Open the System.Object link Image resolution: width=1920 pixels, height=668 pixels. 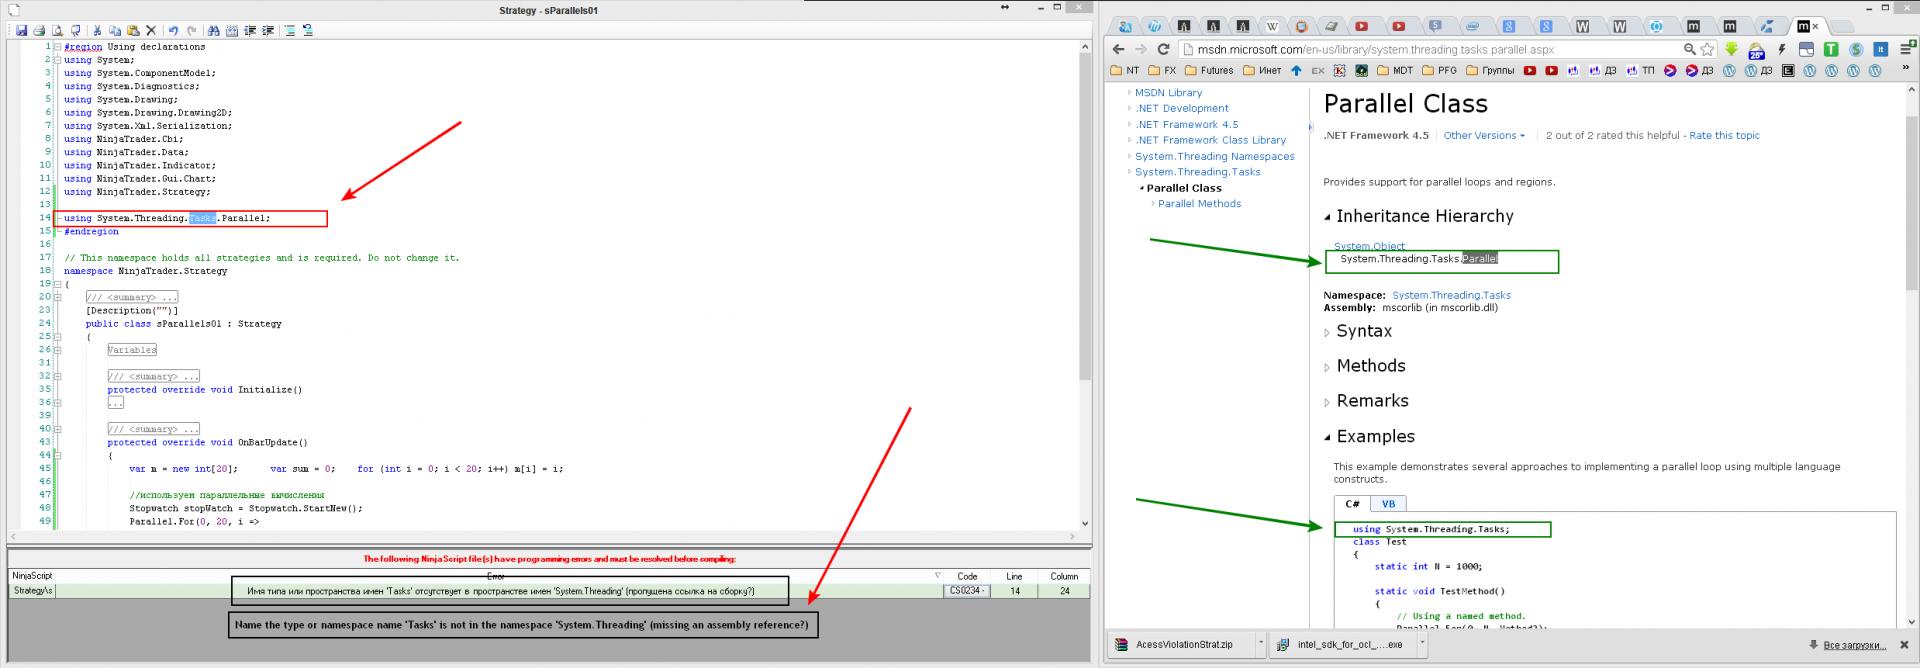[1369, 246]
